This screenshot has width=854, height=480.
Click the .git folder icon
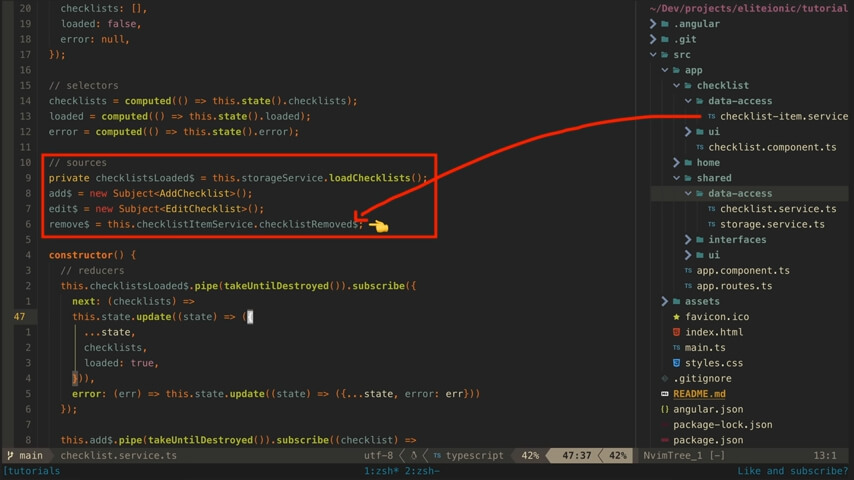tap(665, 39)
